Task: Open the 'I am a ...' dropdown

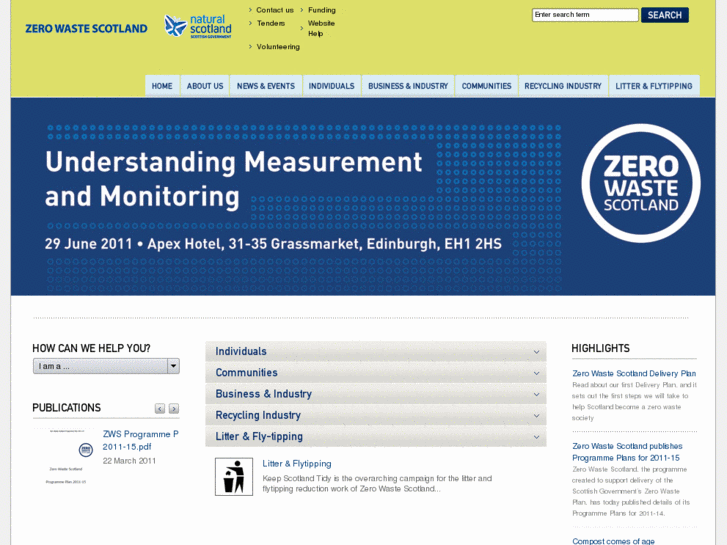Action: pos(106,366)
